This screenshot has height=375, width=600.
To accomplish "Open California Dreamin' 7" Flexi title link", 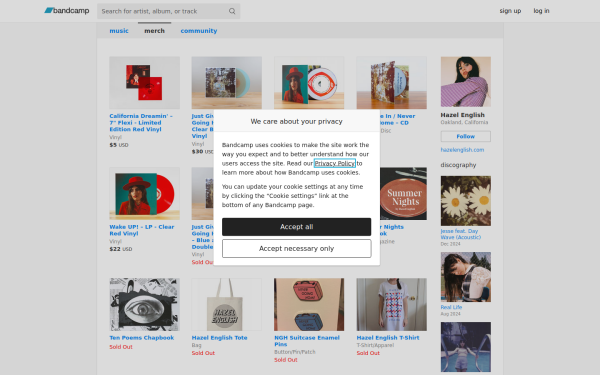I will [x=141, y=122].
